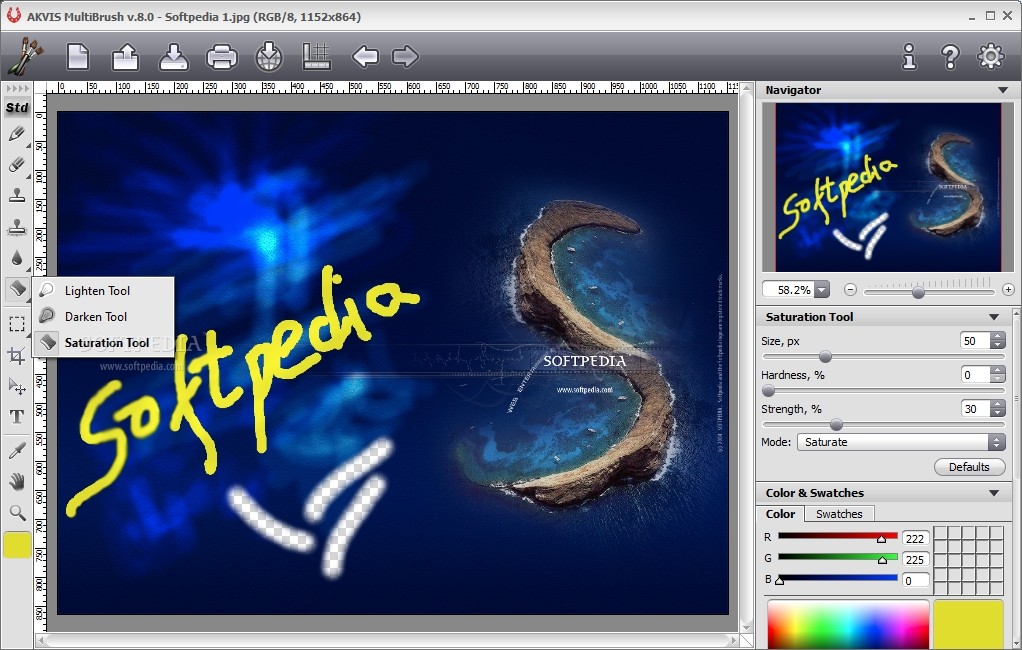Open preferences gear icon
The height and width of the screenshot is (650, 1022).
tap(991, 56)
